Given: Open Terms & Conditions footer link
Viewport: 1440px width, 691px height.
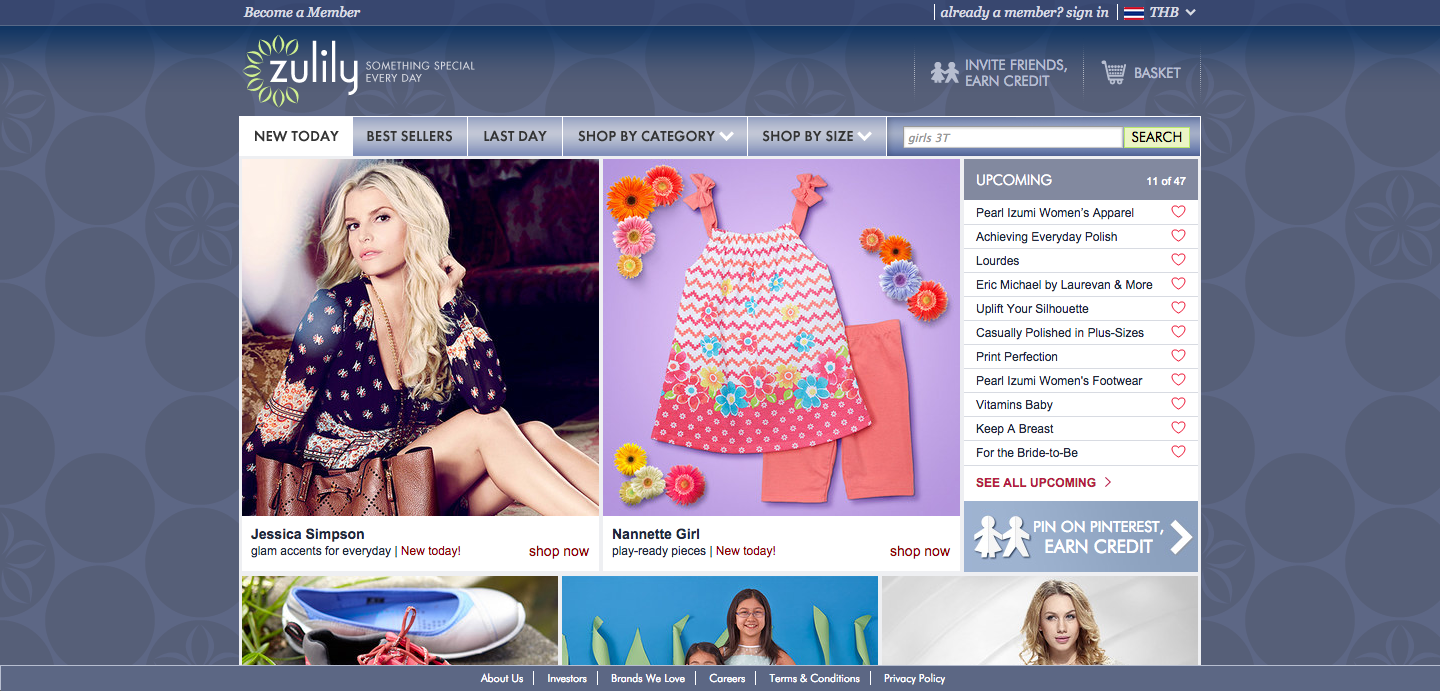Looking at the screenshot, I should pos(814,678).
